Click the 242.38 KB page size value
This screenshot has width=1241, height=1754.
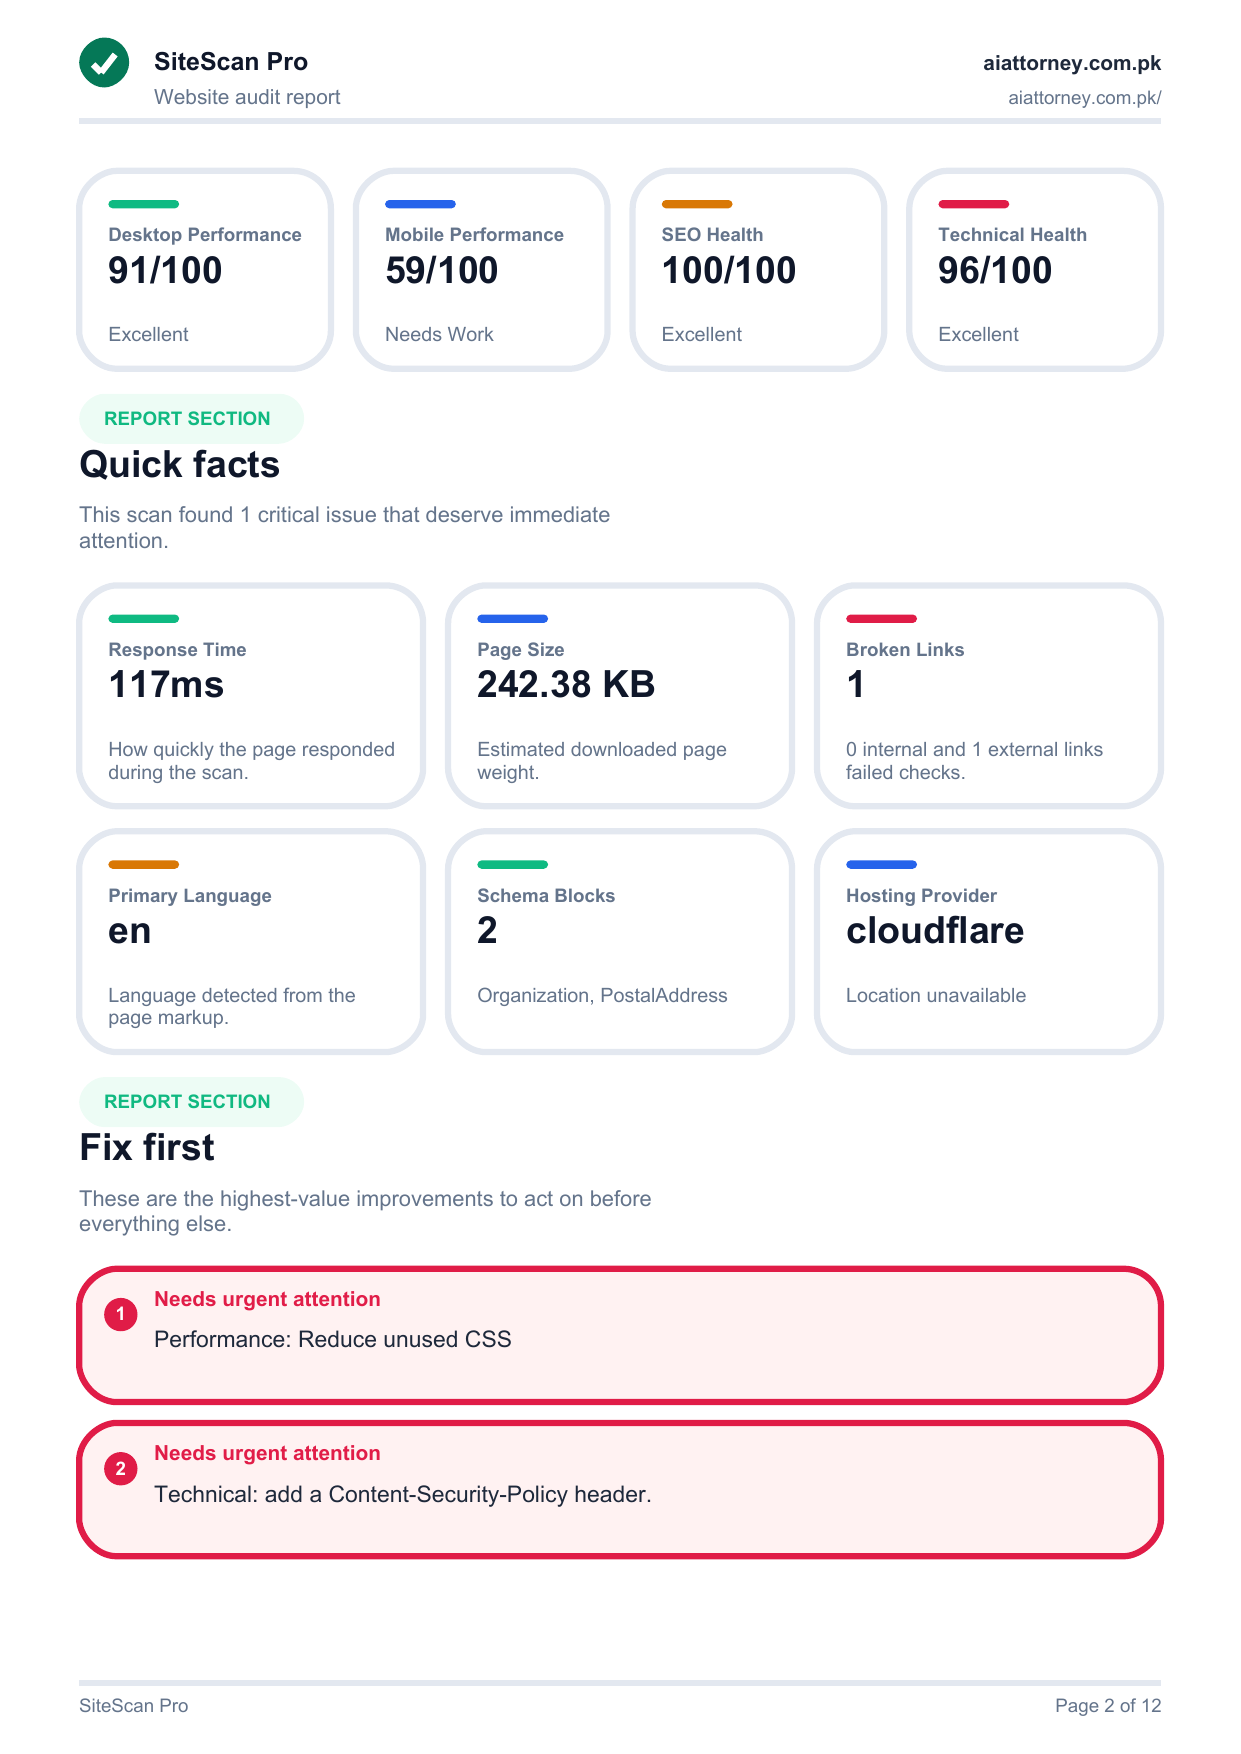566,685
